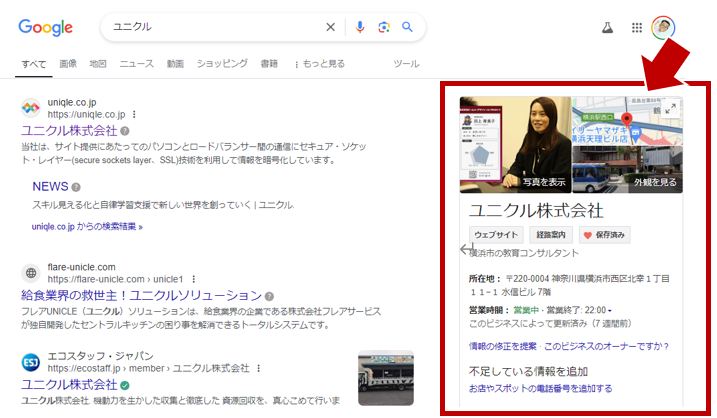This screenshot has height=418, width=717.
Task: Expand the もっと見る more tabs menu
Action: [x=319, y=64]
